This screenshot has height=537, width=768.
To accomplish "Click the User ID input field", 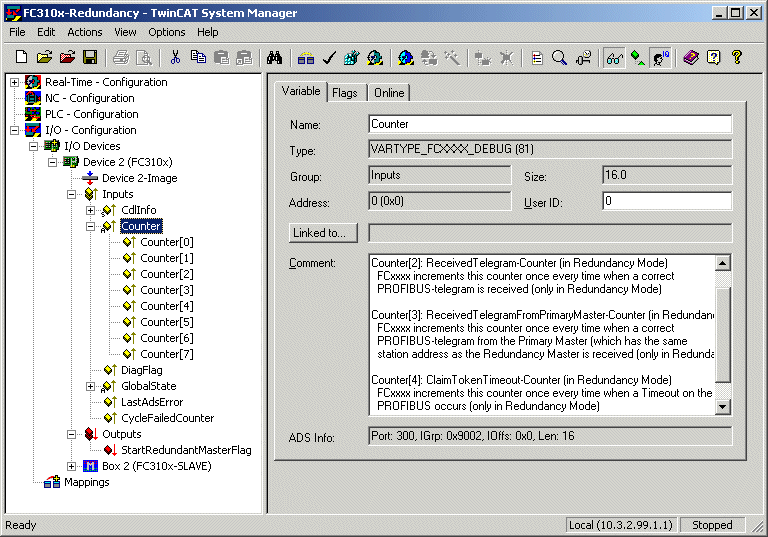I will pos(667,201).
